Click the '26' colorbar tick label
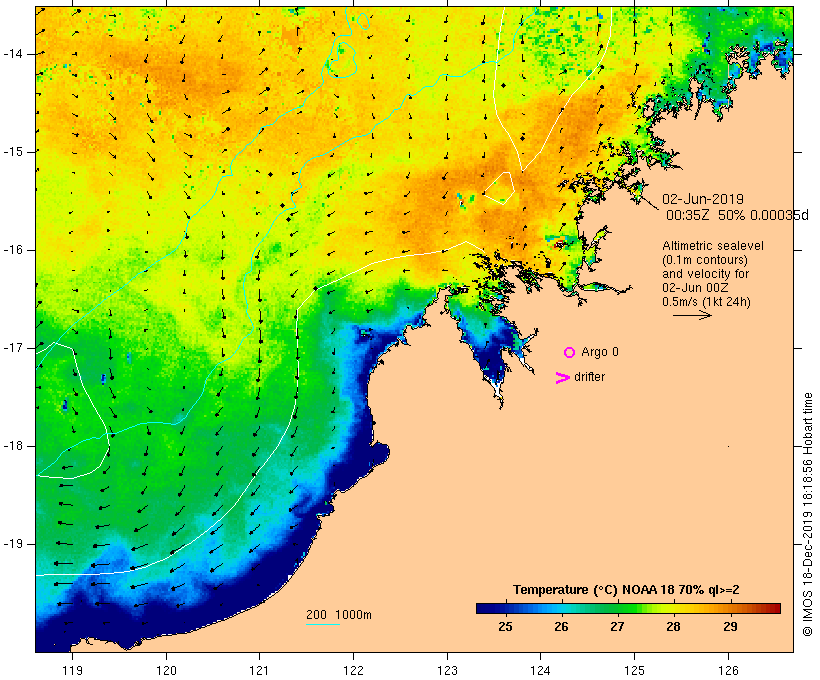The image size is (820, 680). (561, 627)
